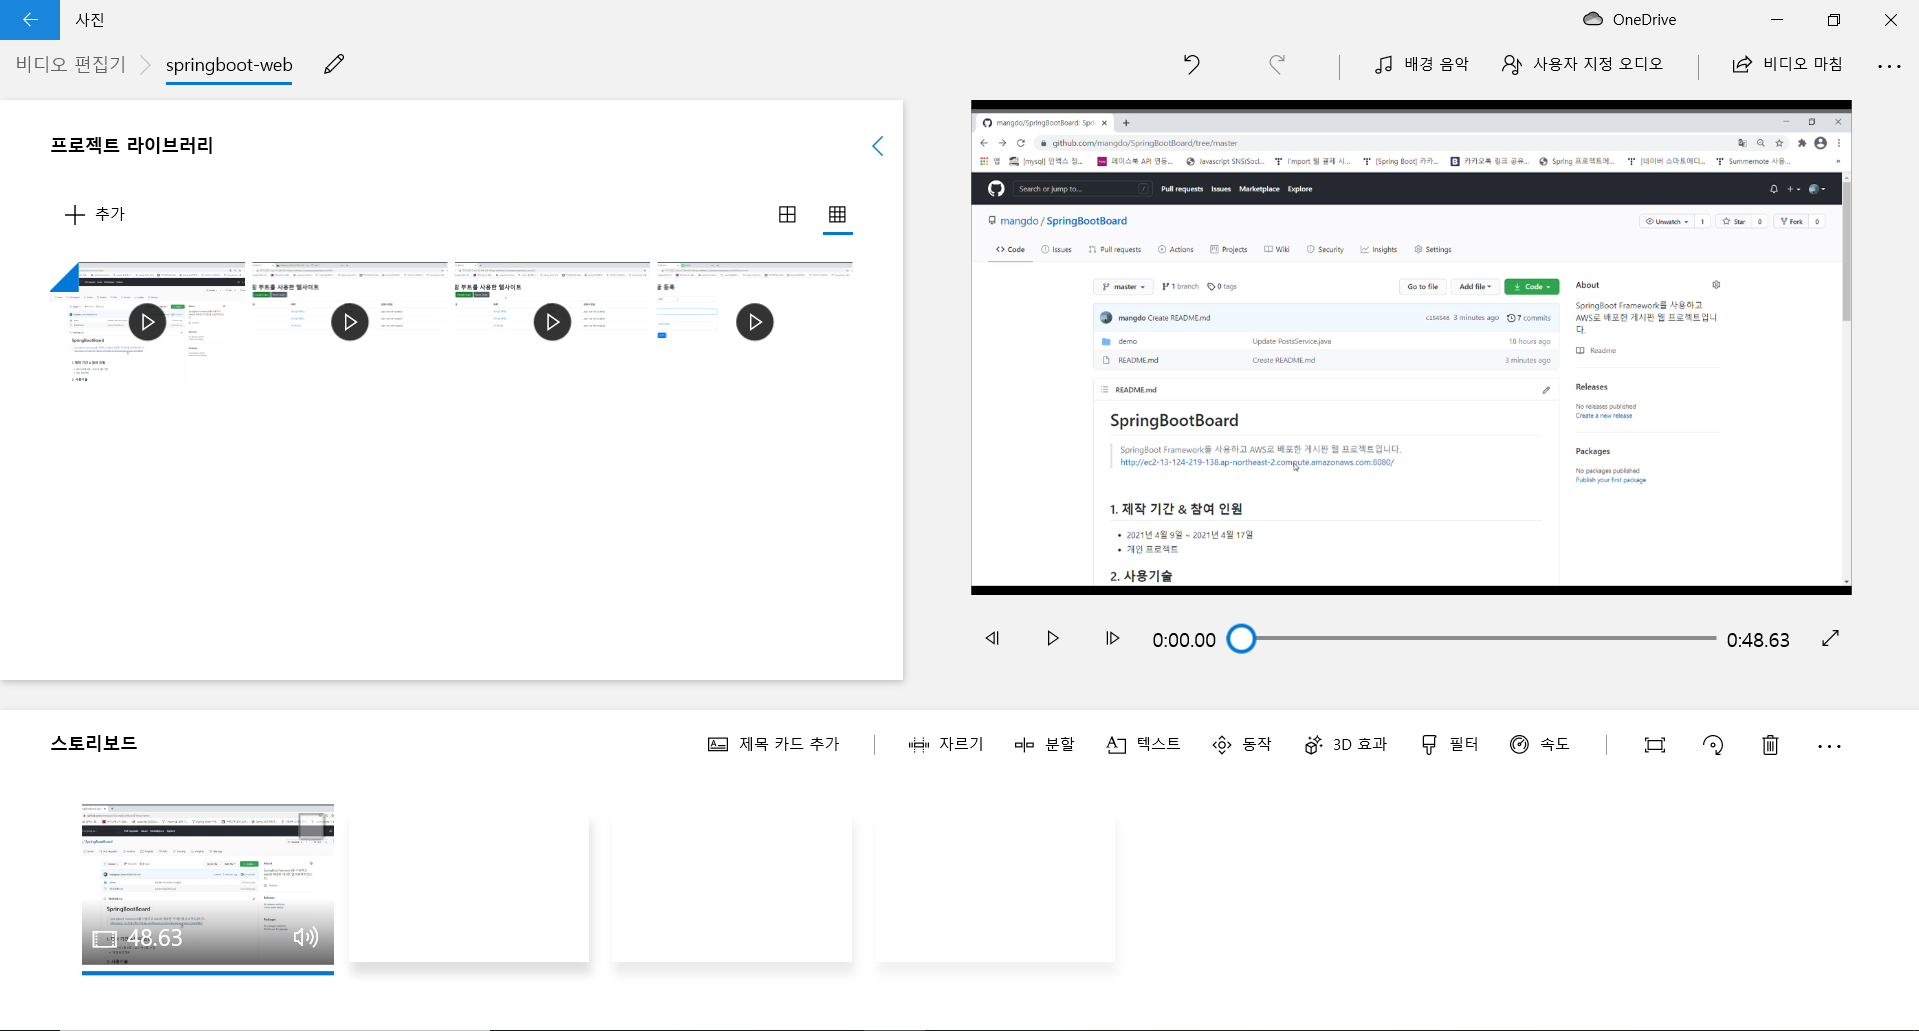Open top-right more options menu

1889,66
